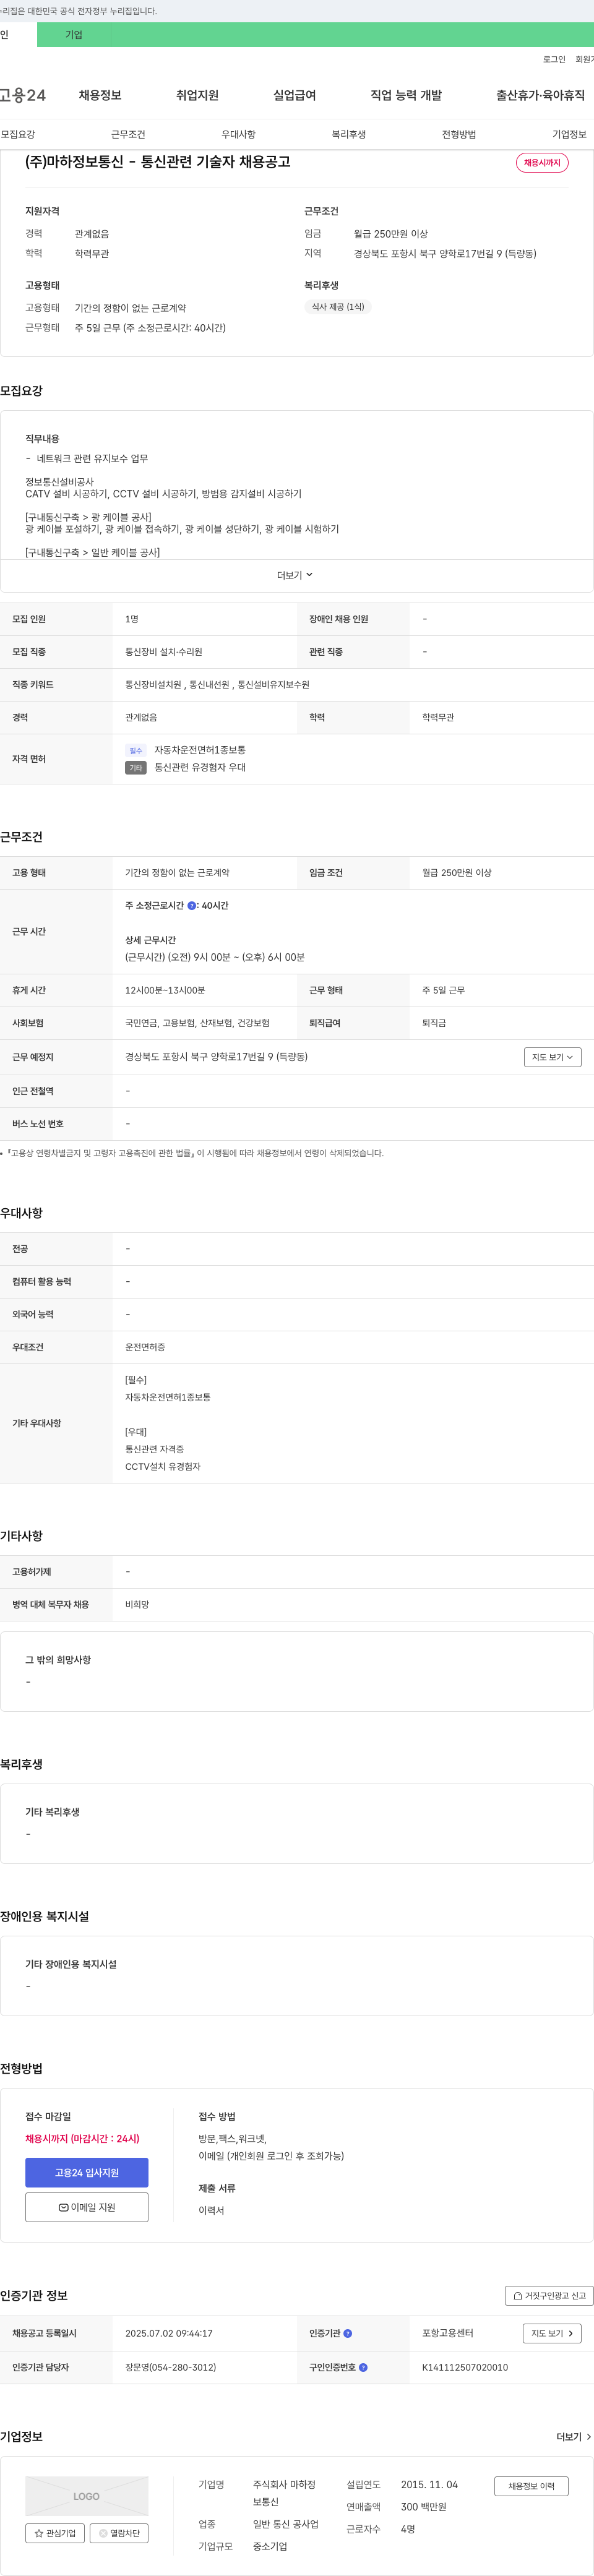Open 지도 보기 for 근무 예정지
594x2576 pixels.
pyautogui.click(x=552, y=1057)
